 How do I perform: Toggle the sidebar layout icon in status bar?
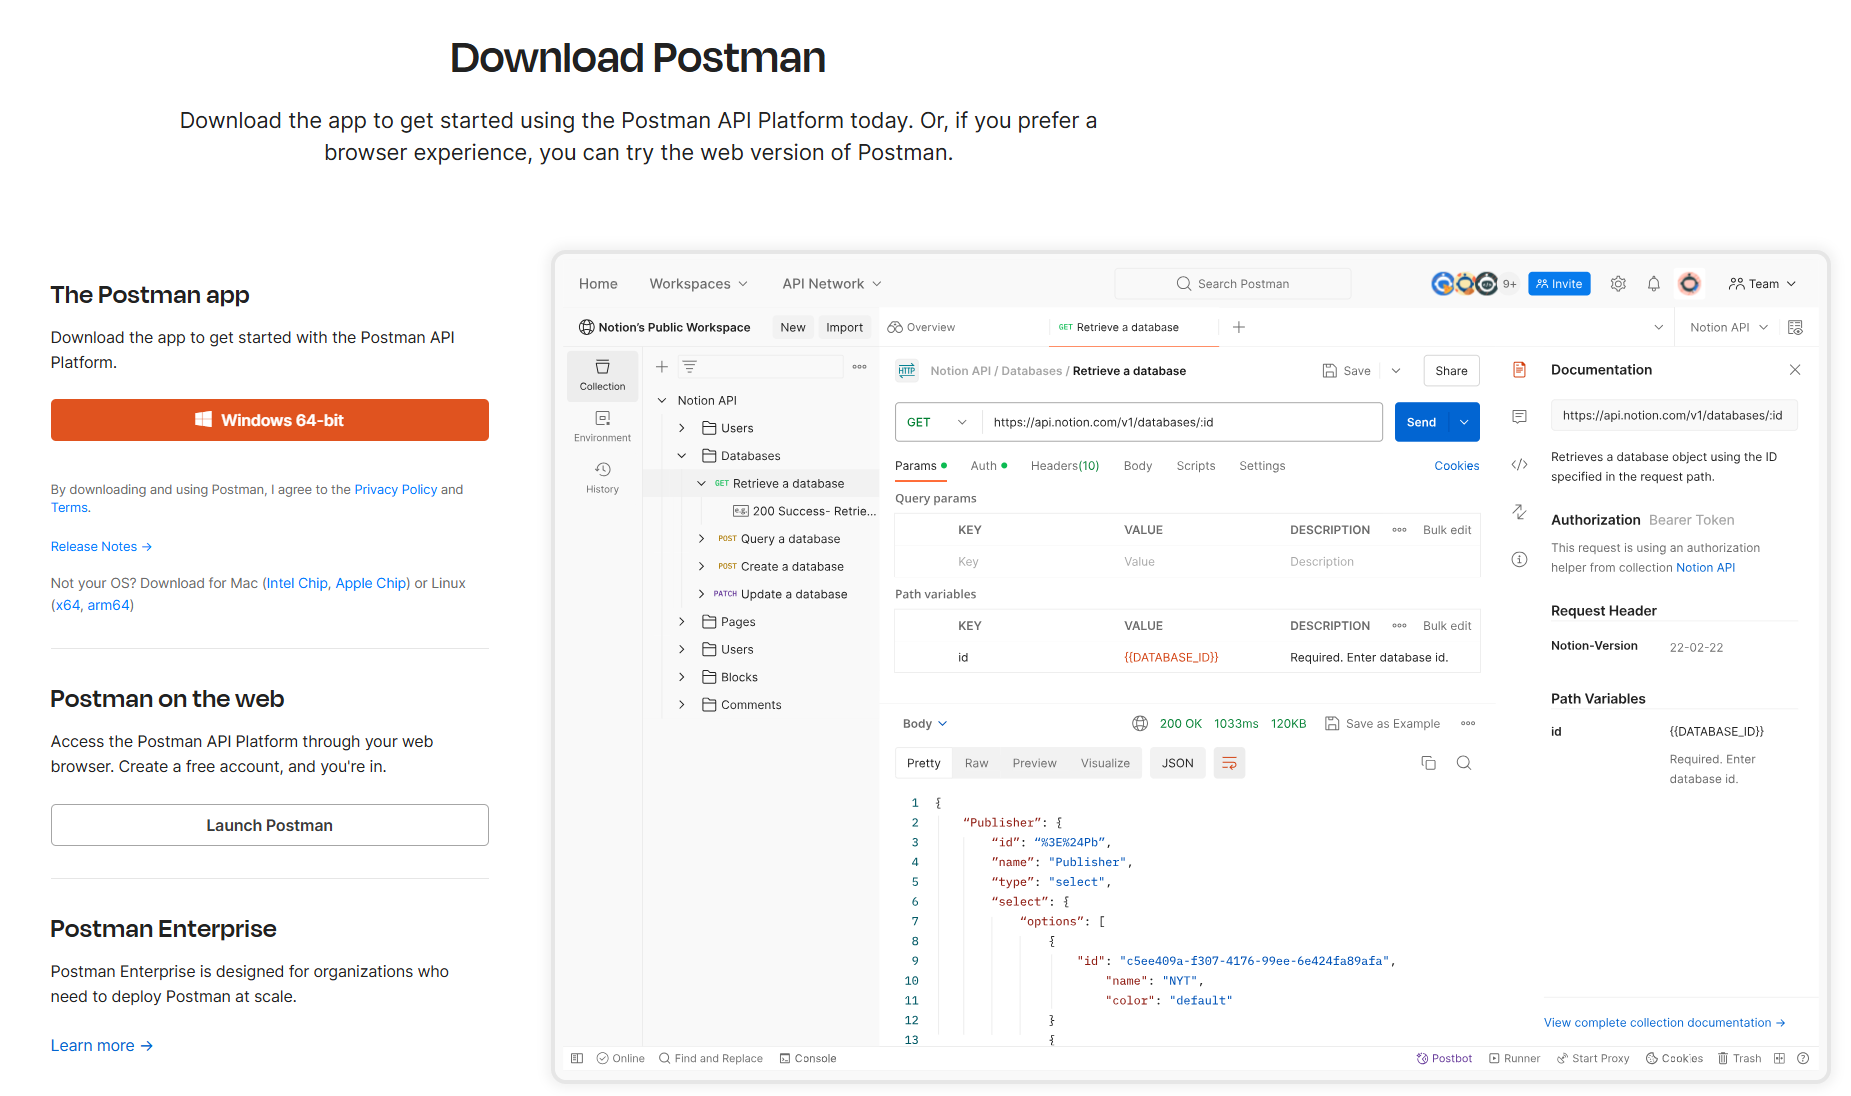click(577, 1058)
